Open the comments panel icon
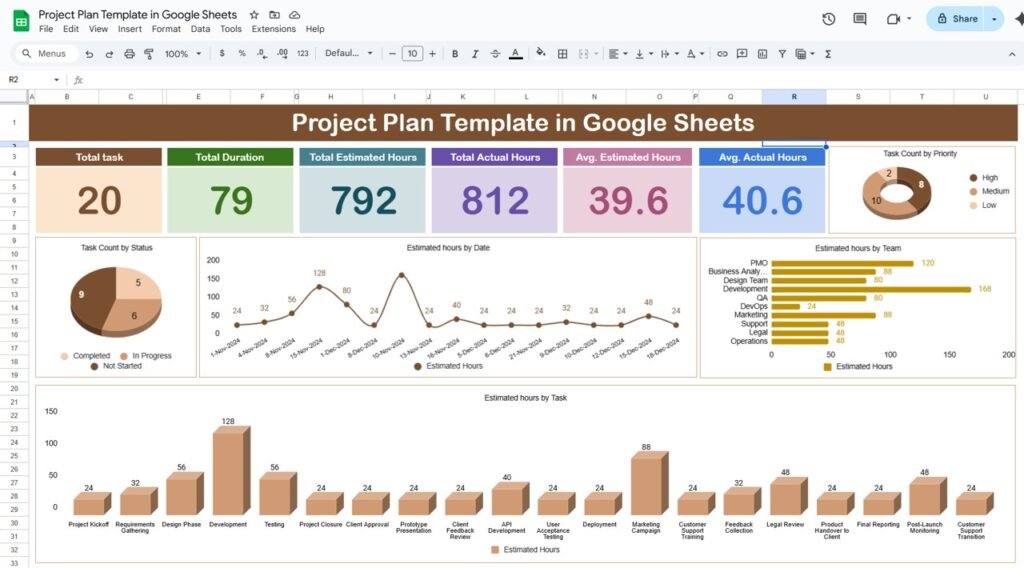The height and width of the screenshot is (568, 1024). (x=859, y=19)
